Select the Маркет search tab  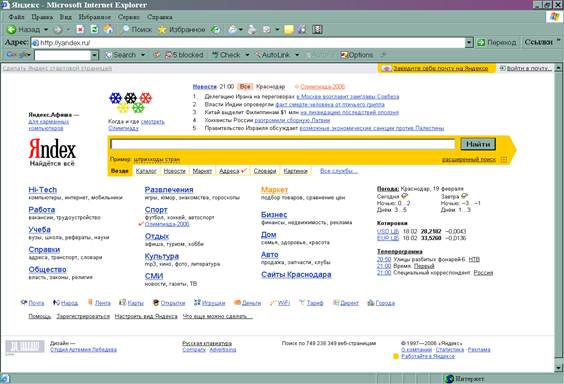coord(202,171)
